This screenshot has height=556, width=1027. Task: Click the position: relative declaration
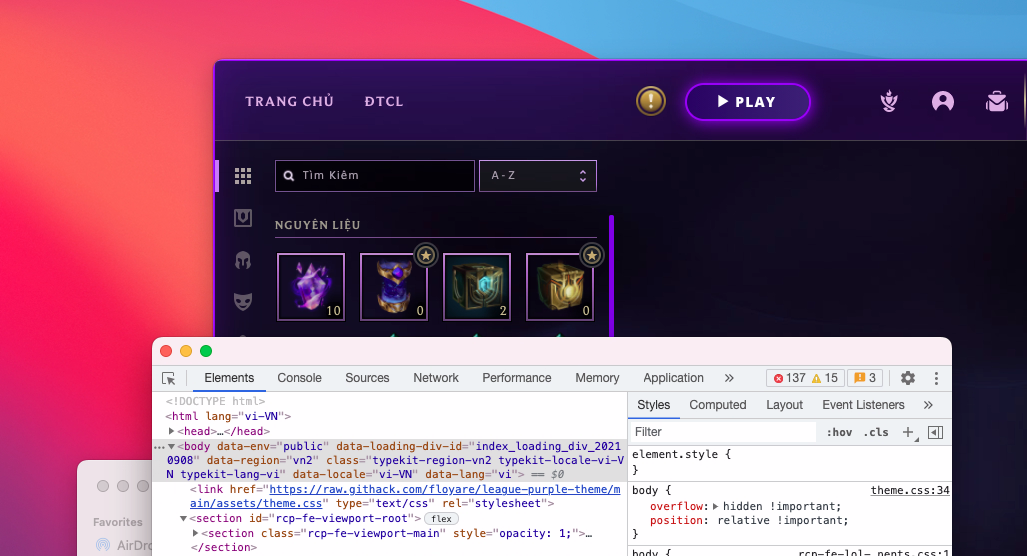(x=749, y=520)
